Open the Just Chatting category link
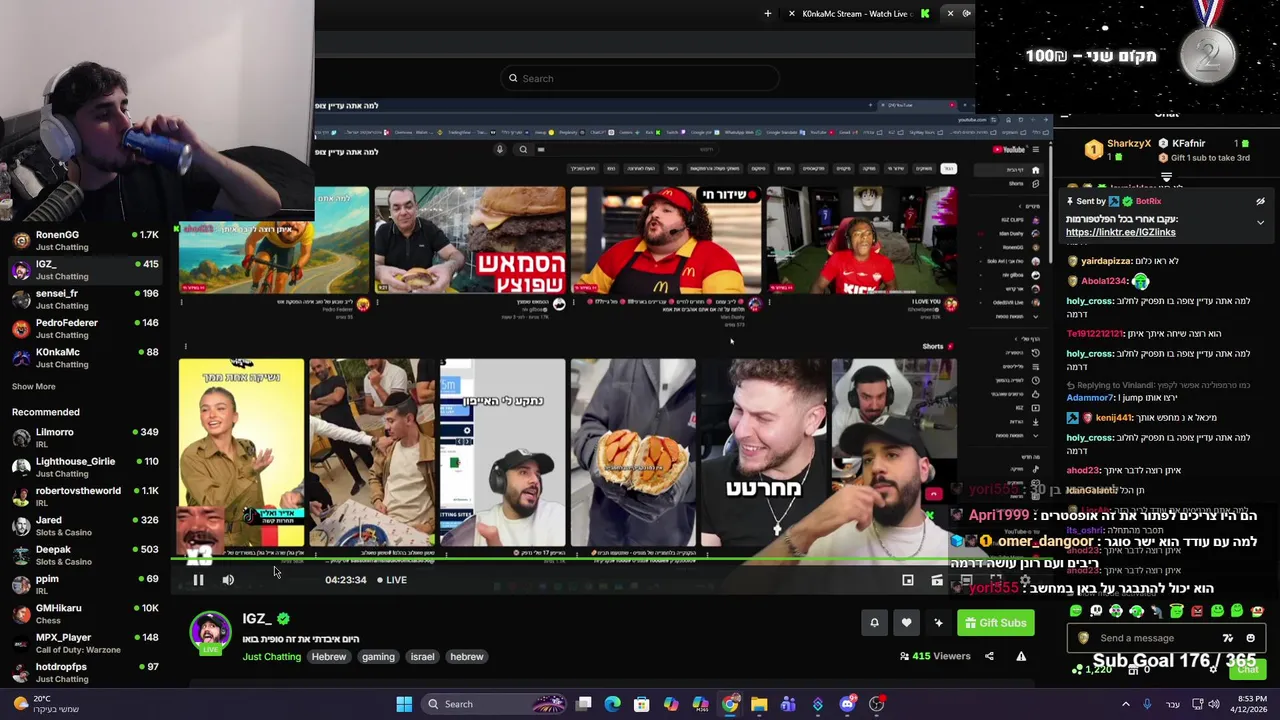The width and height of the screenshot is (1280, 720). point(271,657)
